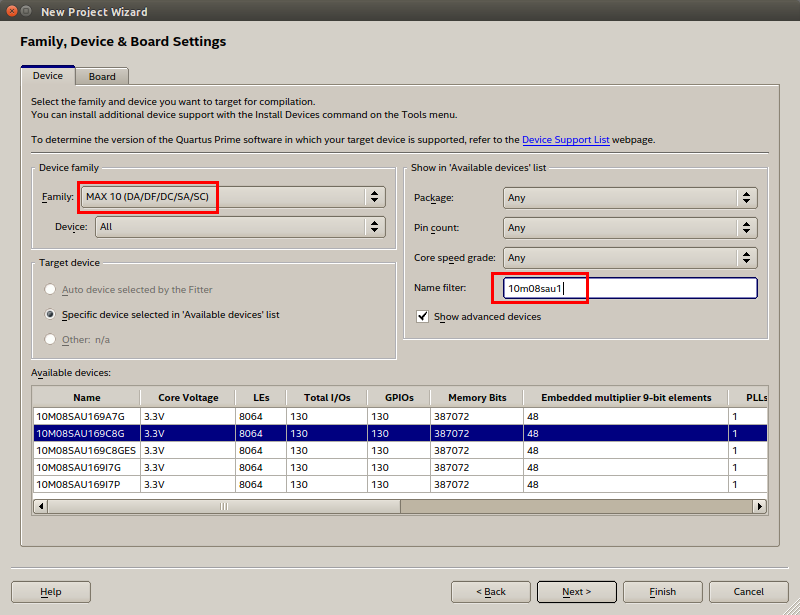800x615 pixels.
Task: Switch to the Device tab
Action: pyautogui.click(x=48, y=76)
